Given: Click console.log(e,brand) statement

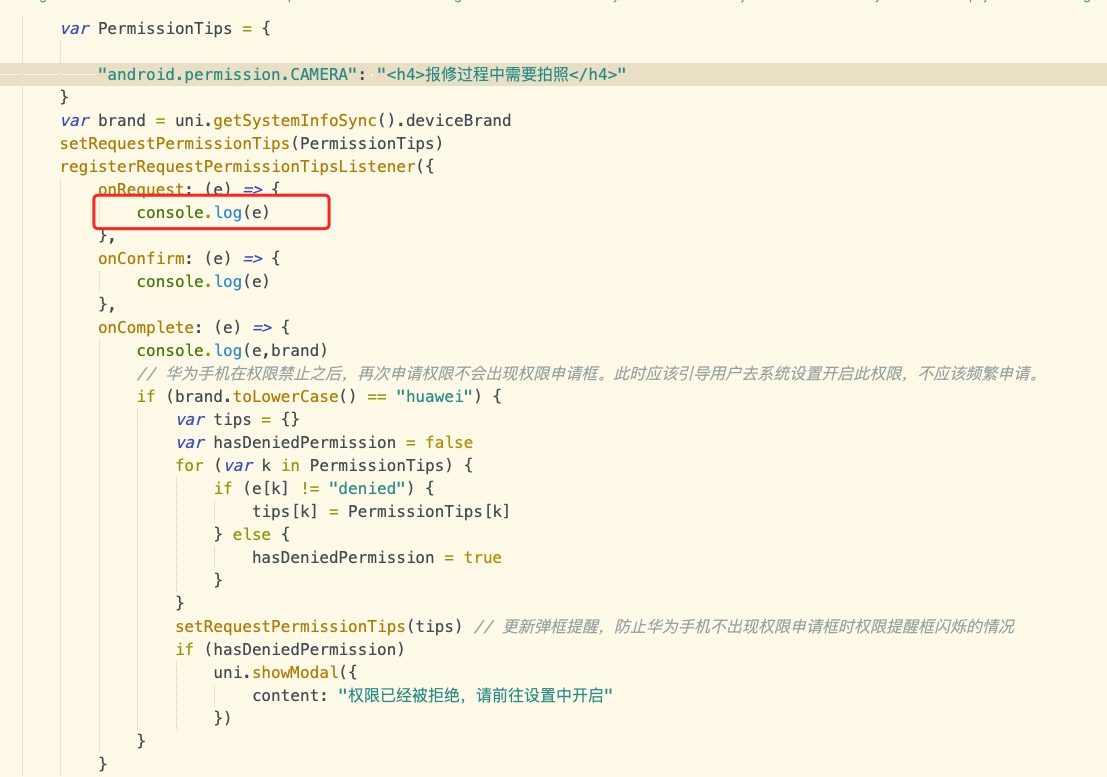Looking at the screenshot, I should 232,350.
